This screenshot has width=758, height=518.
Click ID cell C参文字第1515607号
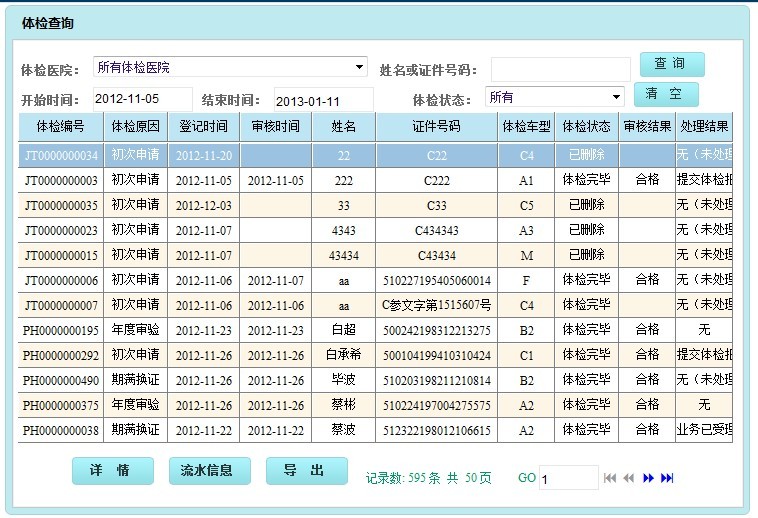[437, 305]
